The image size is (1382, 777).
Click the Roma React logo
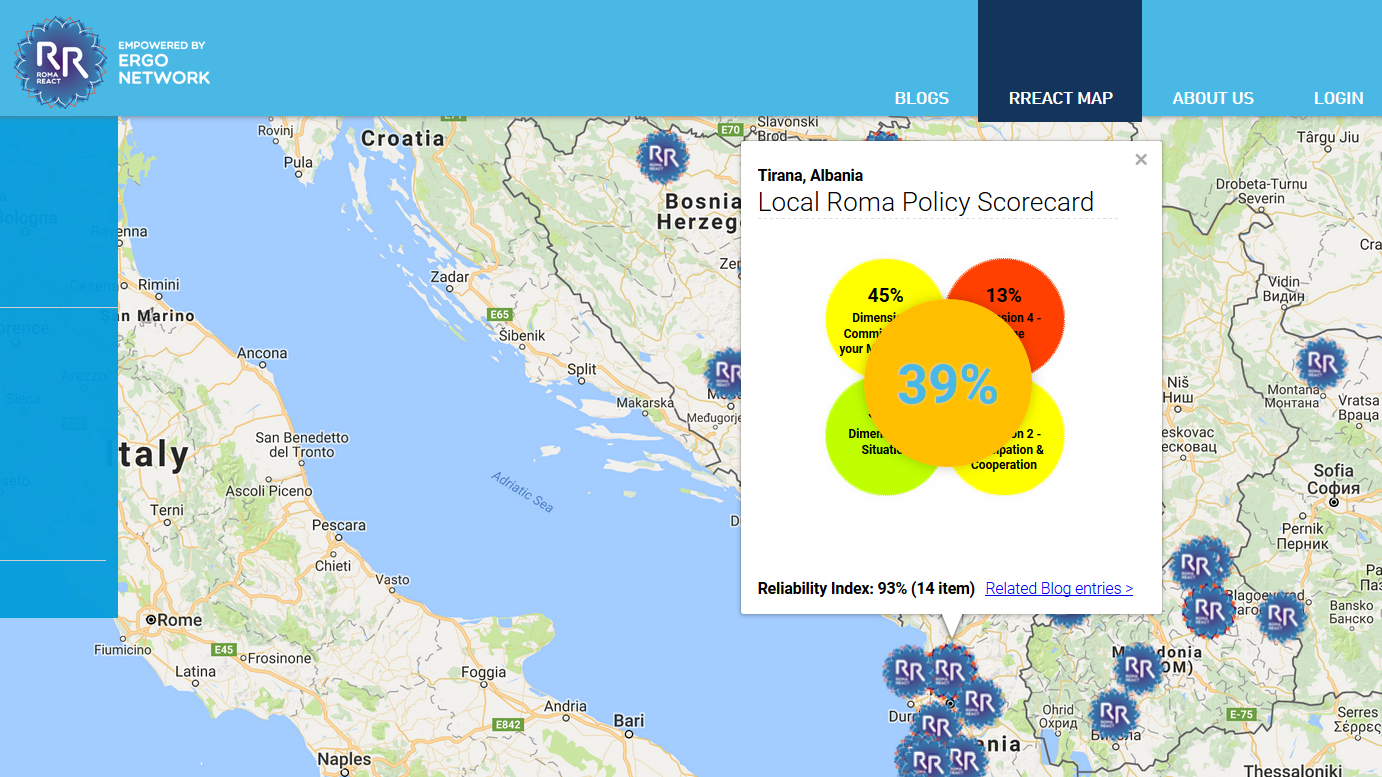coord(60,61)
